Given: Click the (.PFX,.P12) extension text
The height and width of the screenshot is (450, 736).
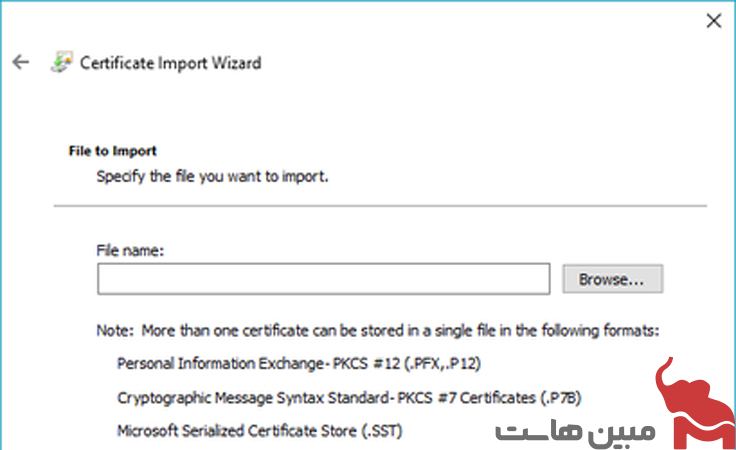Looking at the screenshot, I should point(442,364).
